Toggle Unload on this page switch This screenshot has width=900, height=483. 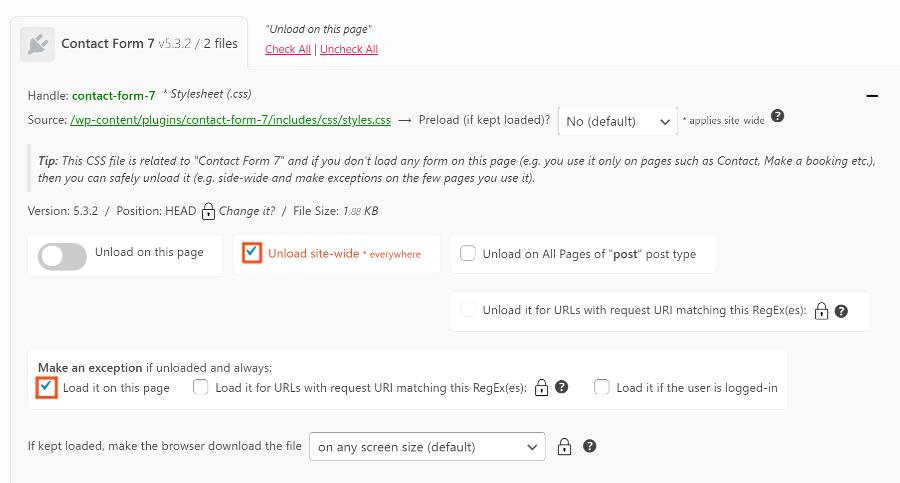(x=62, y=256)
